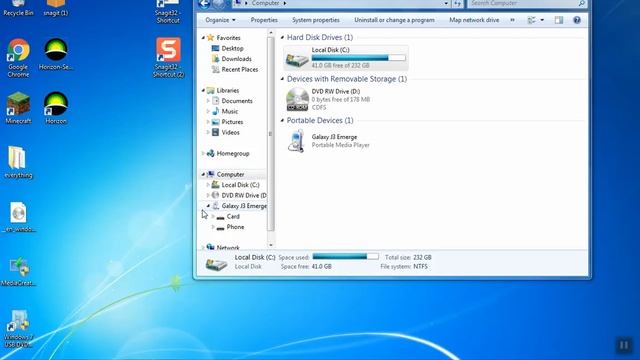Select Pictures library in tree
This screenshot has width=640, height=360.
(232, 122)
